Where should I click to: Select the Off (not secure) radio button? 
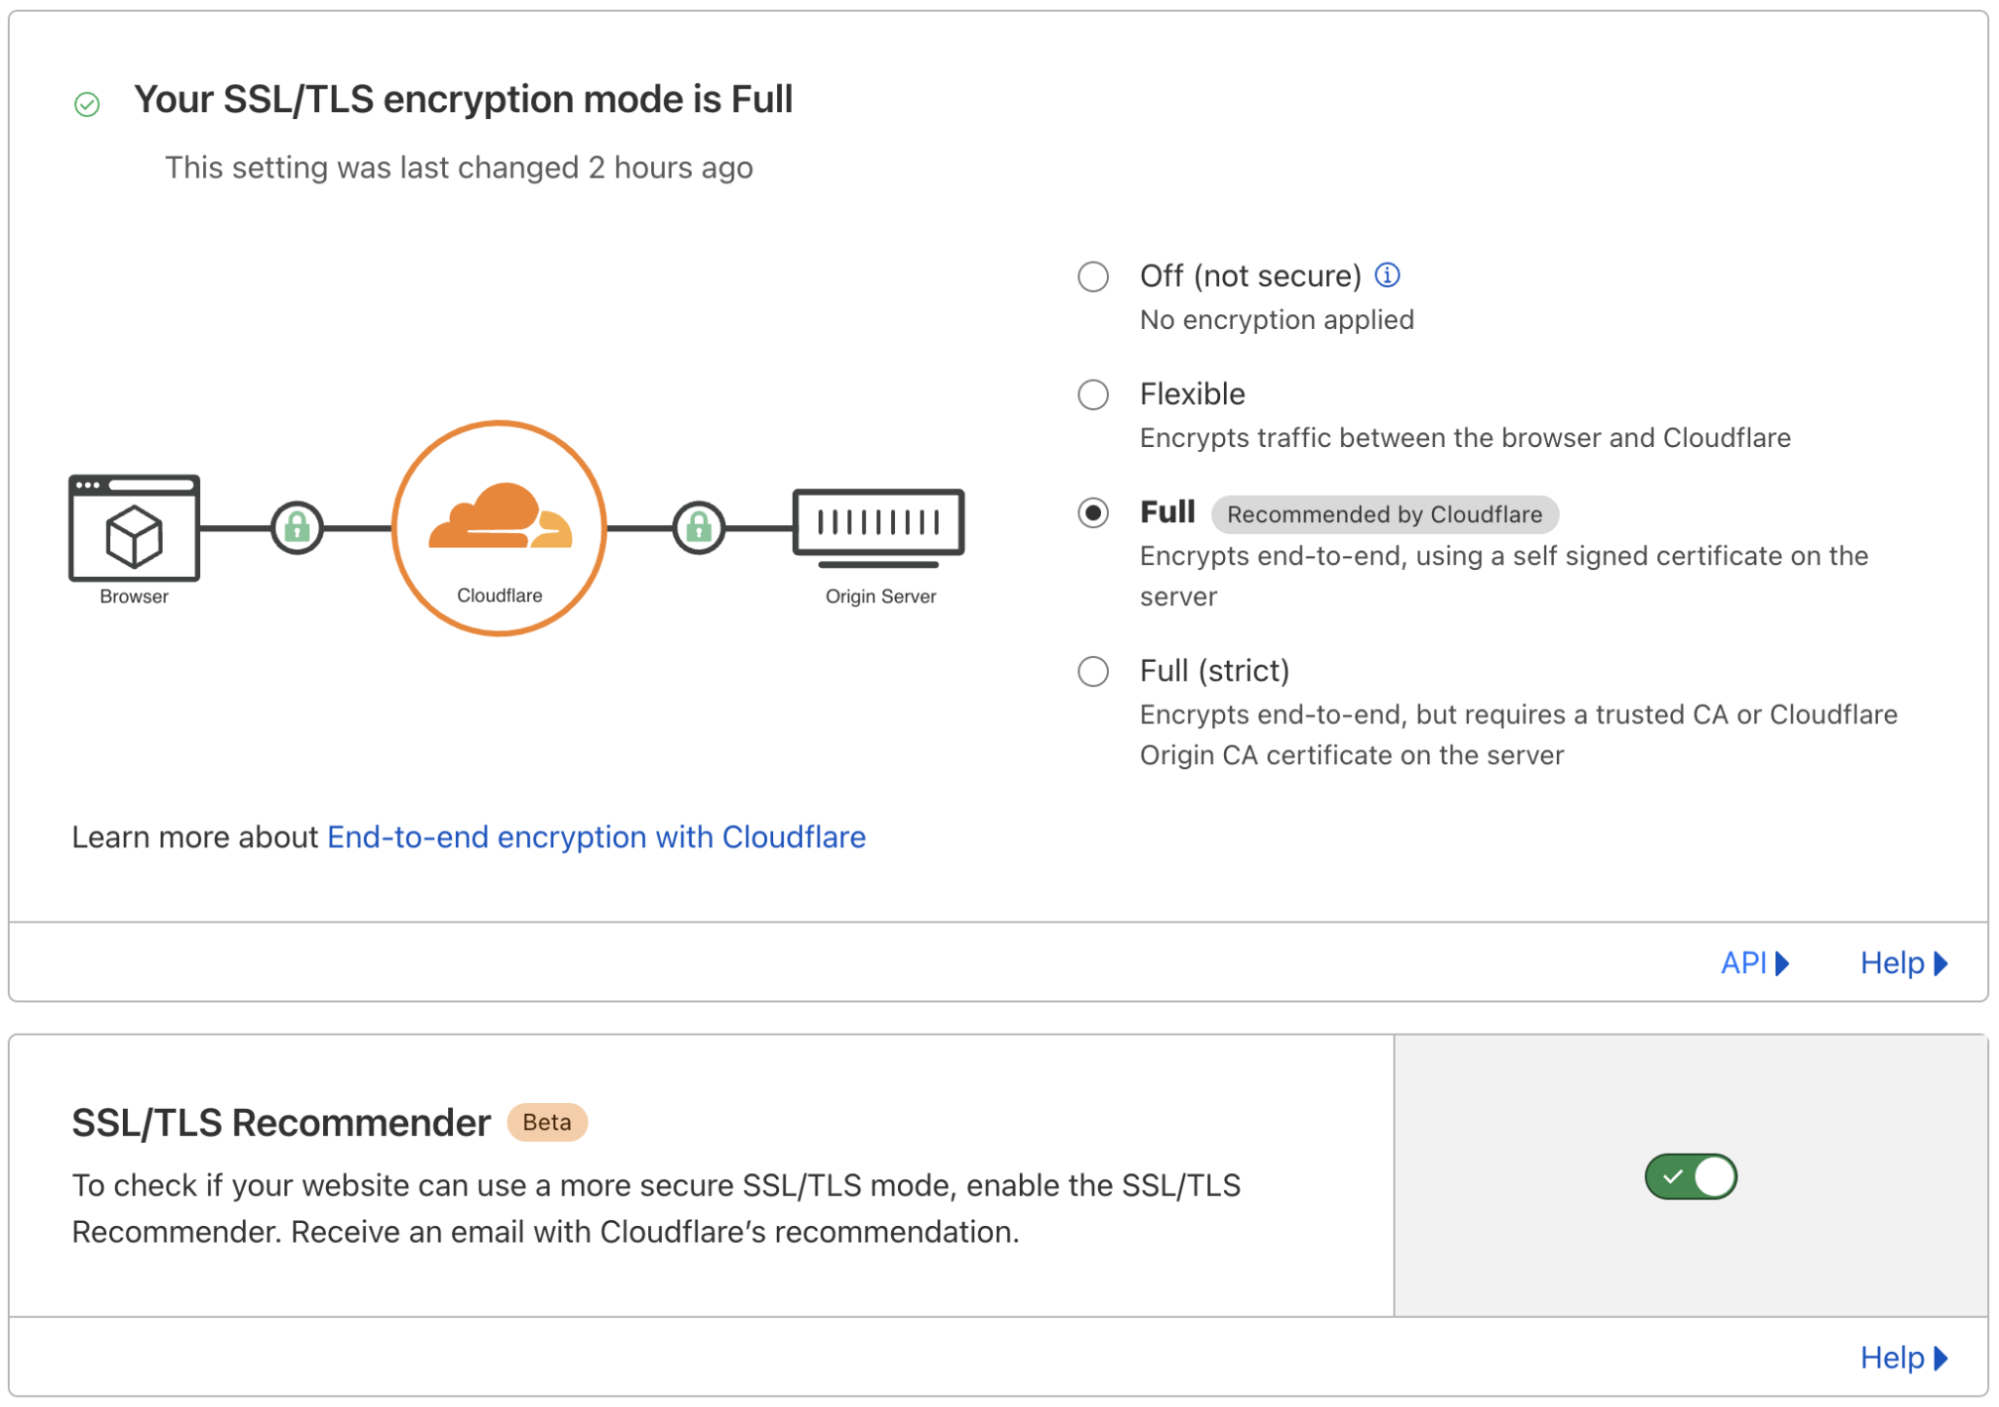click(x=1093, y=277)
